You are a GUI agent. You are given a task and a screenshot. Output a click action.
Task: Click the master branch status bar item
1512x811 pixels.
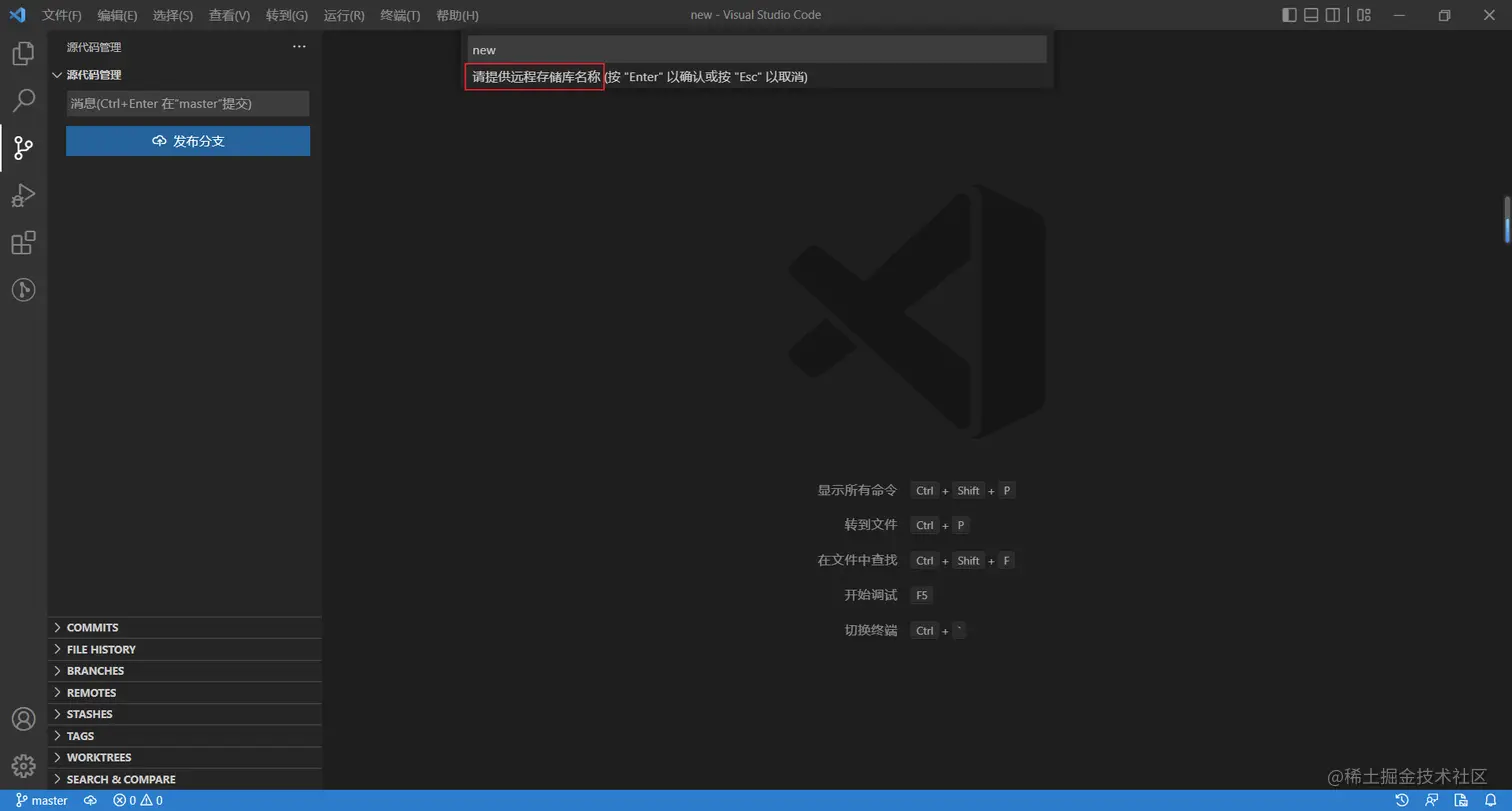[x=42, y=800]
